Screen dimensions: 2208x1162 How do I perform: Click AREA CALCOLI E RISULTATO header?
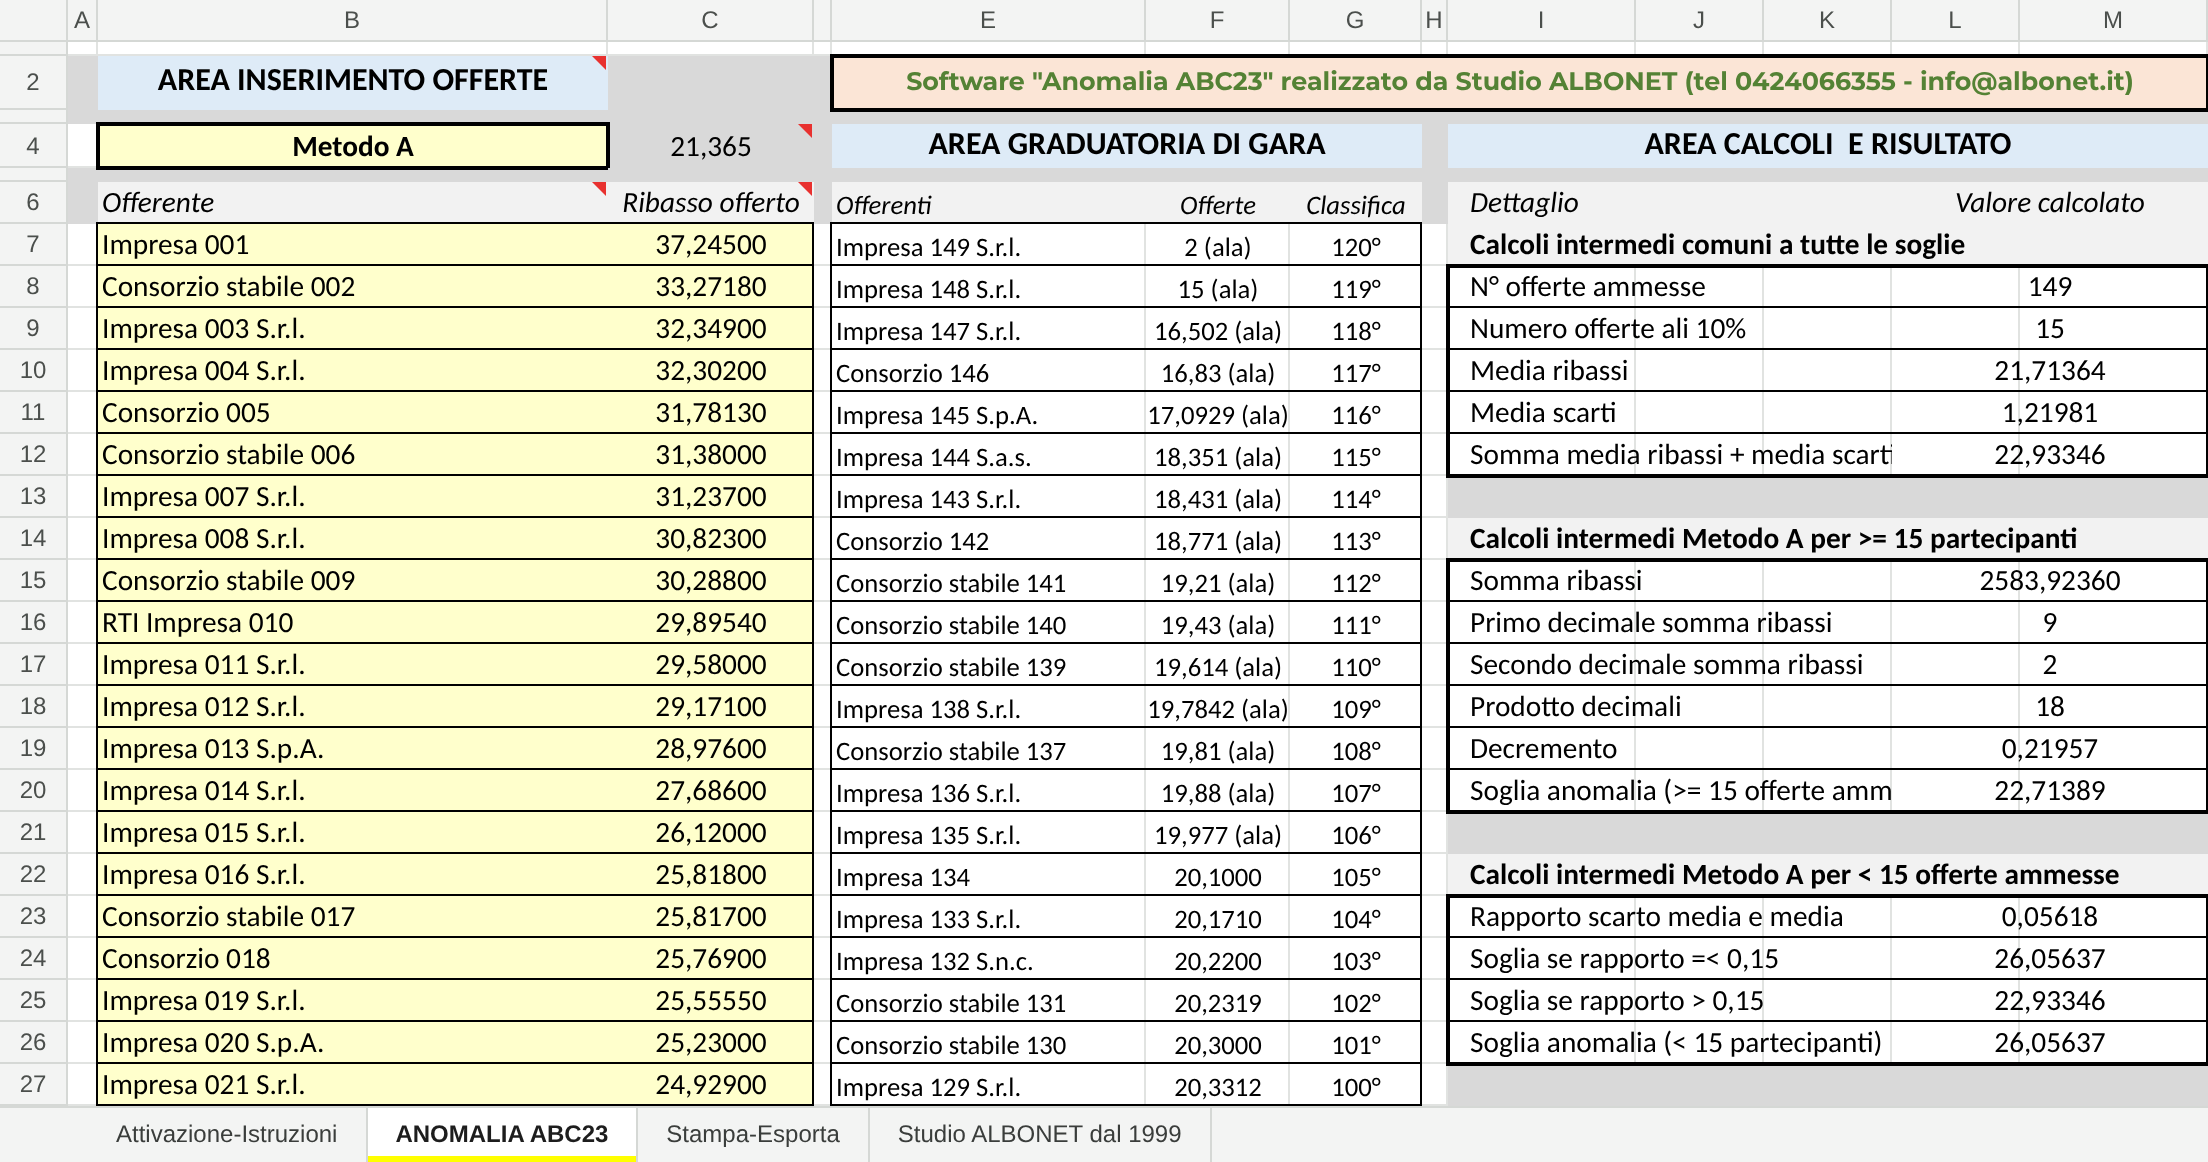click(x=1827, y=144)
